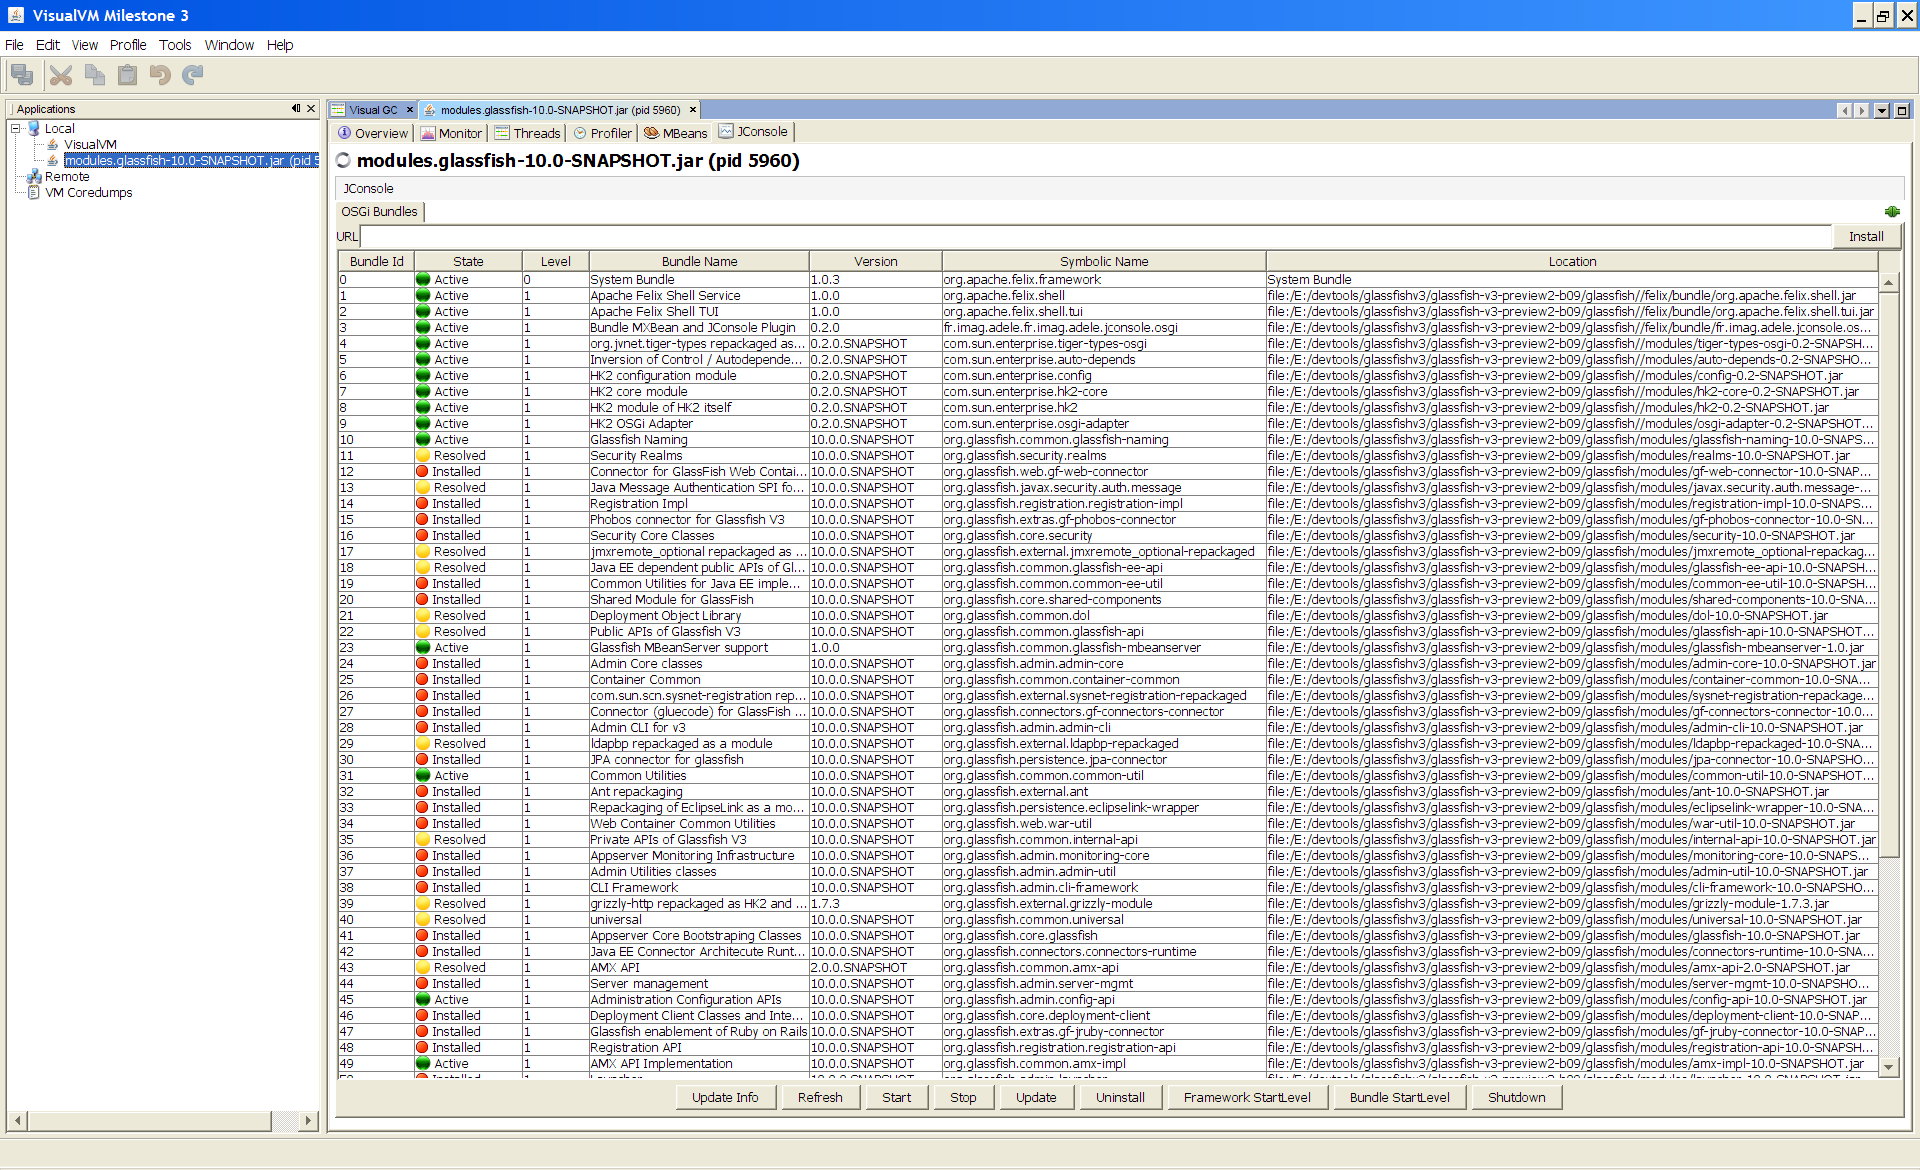
Task: Click the Redo arrow toolbar icon
Action: 193,75
